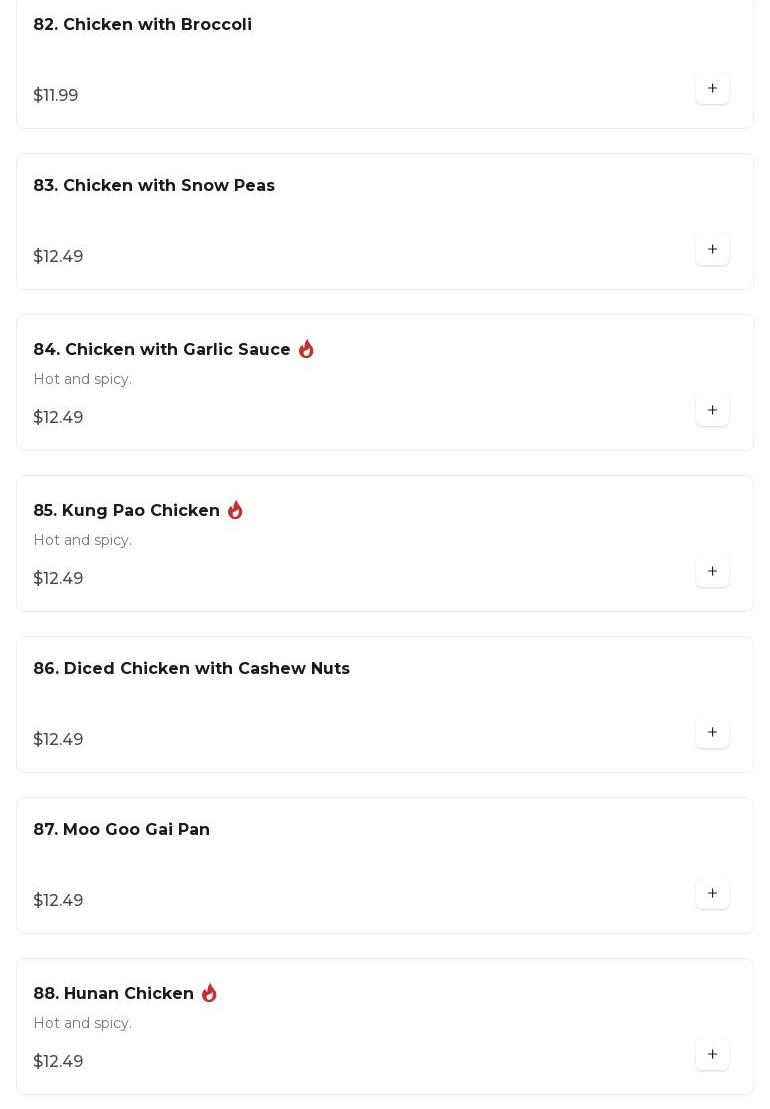The image size is (770, 1109).
Task: Add Chicken with Broccoli using plus icon
Action: 712,88
